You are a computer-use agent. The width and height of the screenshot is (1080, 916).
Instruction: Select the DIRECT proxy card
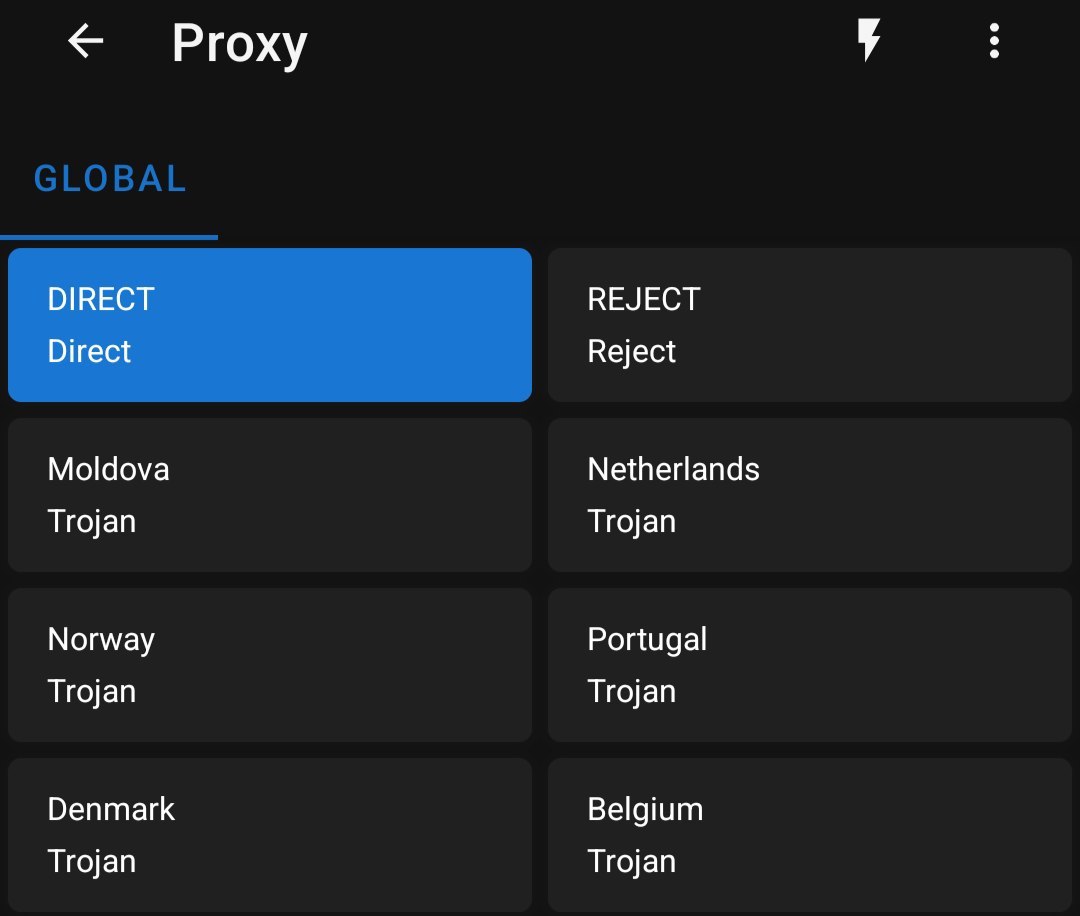(x=270, y=325)
